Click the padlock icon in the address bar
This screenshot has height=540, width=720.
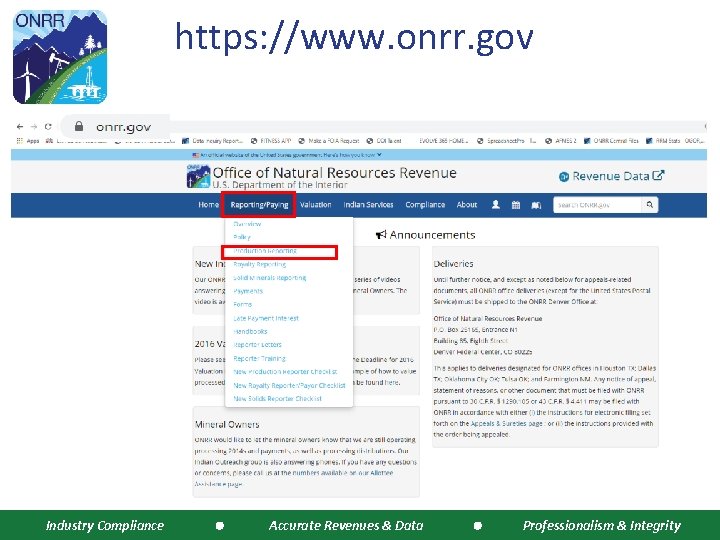click(x=79, y=126)
